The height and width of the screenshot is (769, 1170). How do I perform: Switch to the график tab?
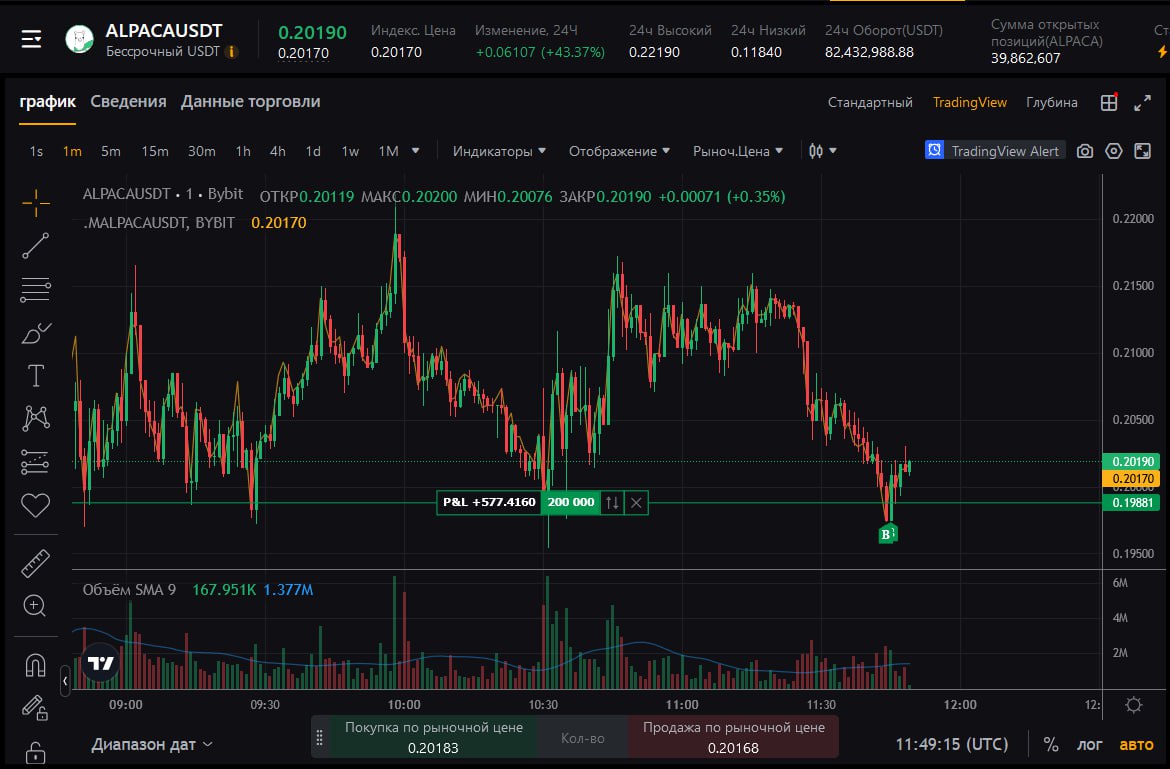(x=48, y=102)
